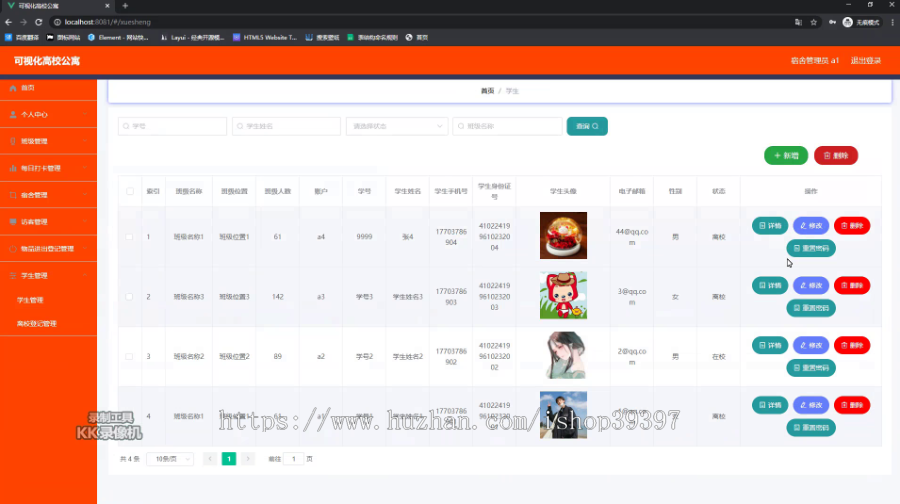Expand the 每日打卡管理 sidebar menu
900x504 pixels.
tap(48, 168)
